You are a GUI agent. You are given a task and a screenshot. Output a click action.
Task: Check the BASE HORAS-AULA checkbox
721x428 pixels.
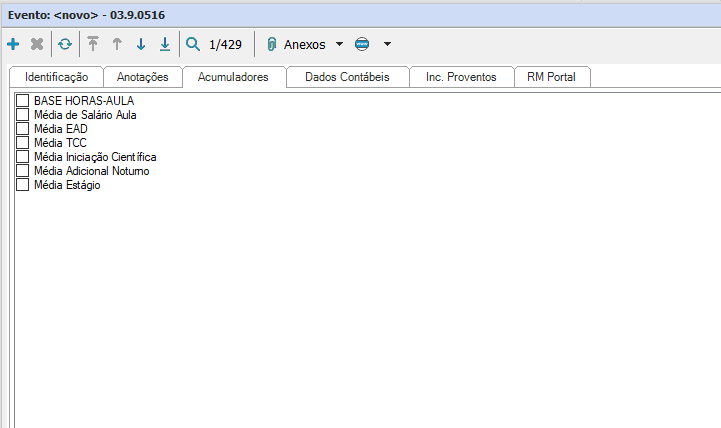[x=23, y=101]
